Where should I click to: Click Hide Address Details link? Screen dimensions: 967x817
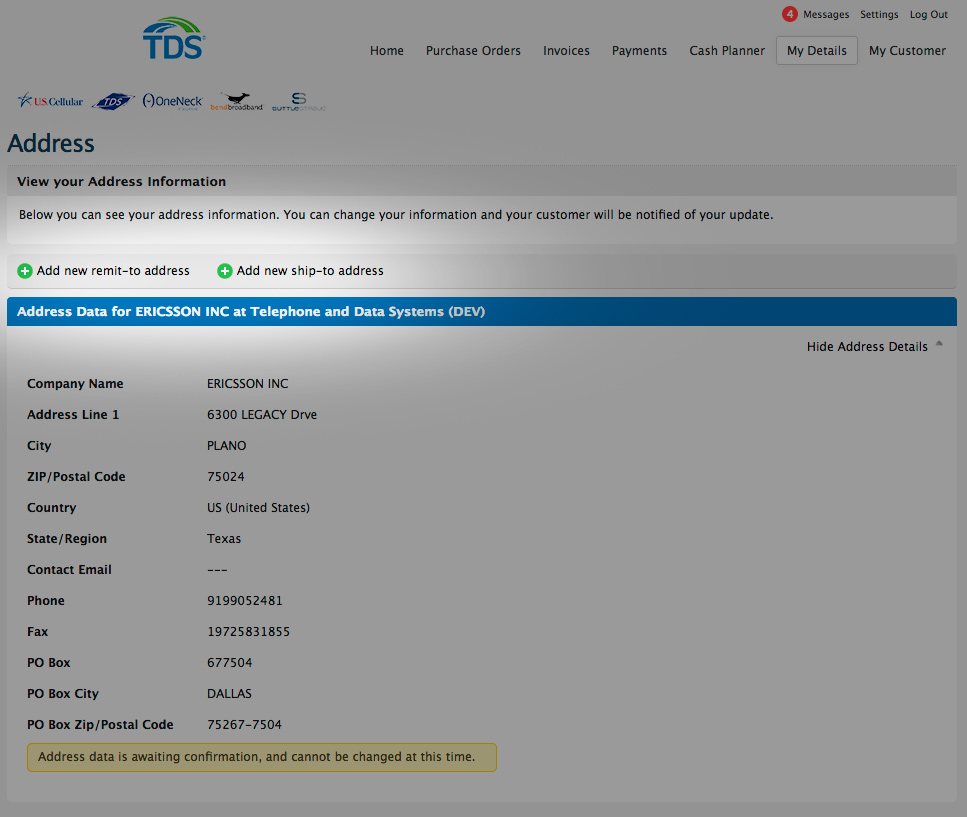pyautogui.click(x=867, y=347)
